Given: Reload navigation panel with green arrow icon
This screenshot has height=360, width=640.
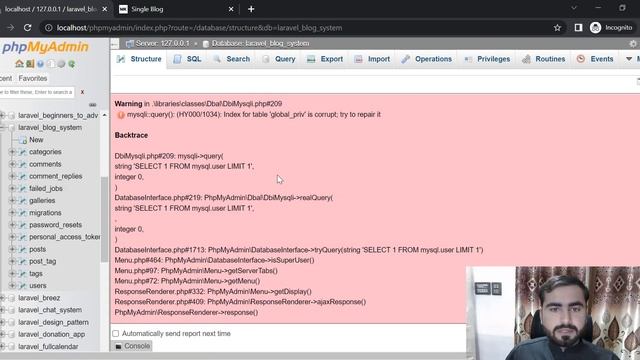Looking at the screenshot, I should click(72, 64).
